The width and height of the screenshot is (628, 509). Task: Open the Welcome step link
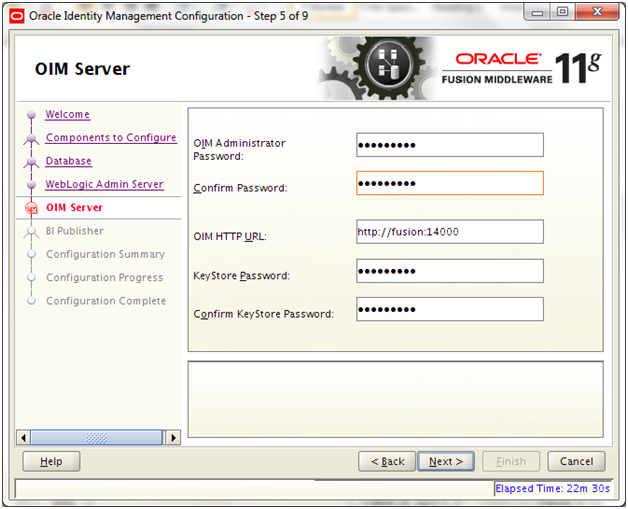tap(67, 115)
